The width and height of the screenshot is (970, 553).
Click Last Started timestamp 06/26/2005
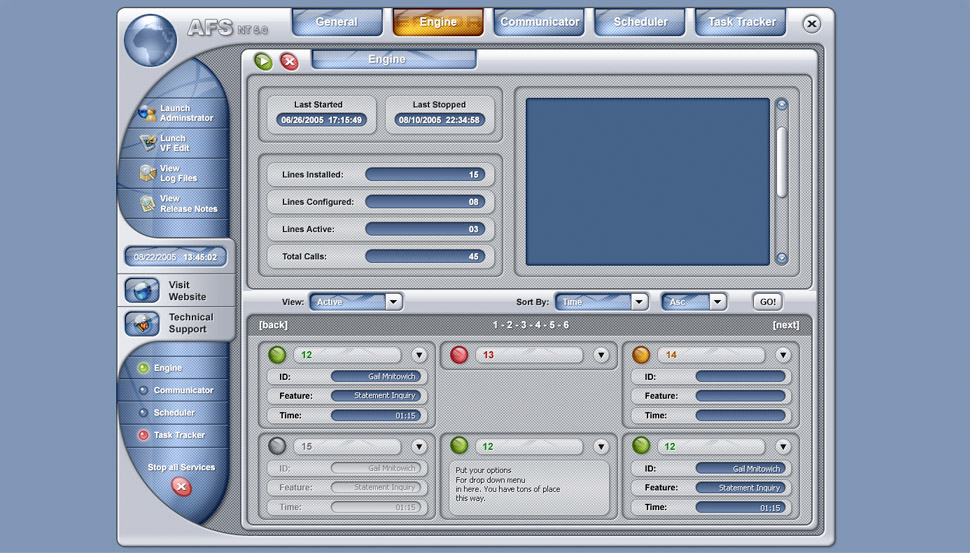[321, 120]
